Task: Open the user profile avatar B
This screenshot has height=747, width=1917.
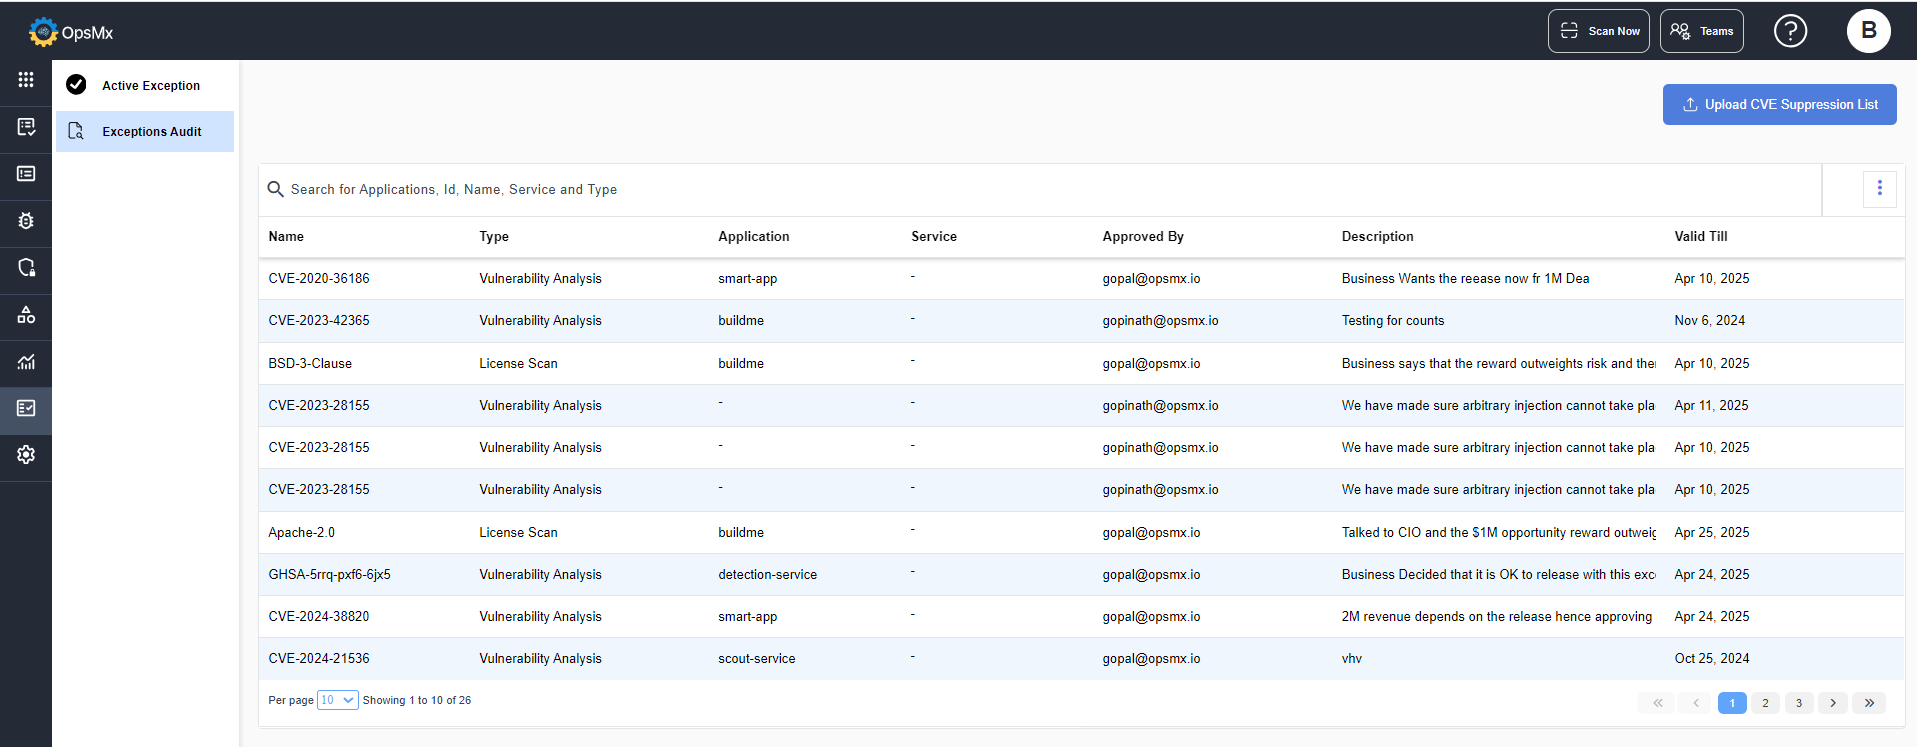Action: tap(1868, 31)
